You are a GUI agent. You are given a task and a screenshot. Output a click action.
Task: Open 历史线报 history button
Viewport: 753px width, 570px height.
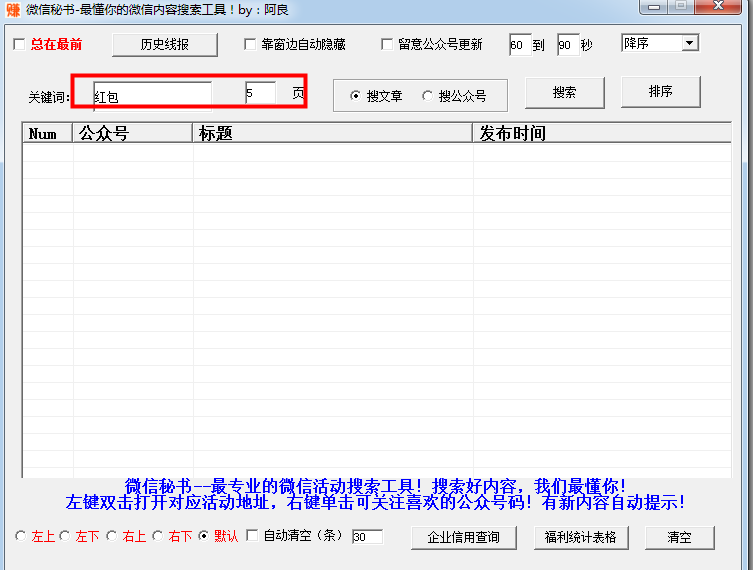(165, 45)
